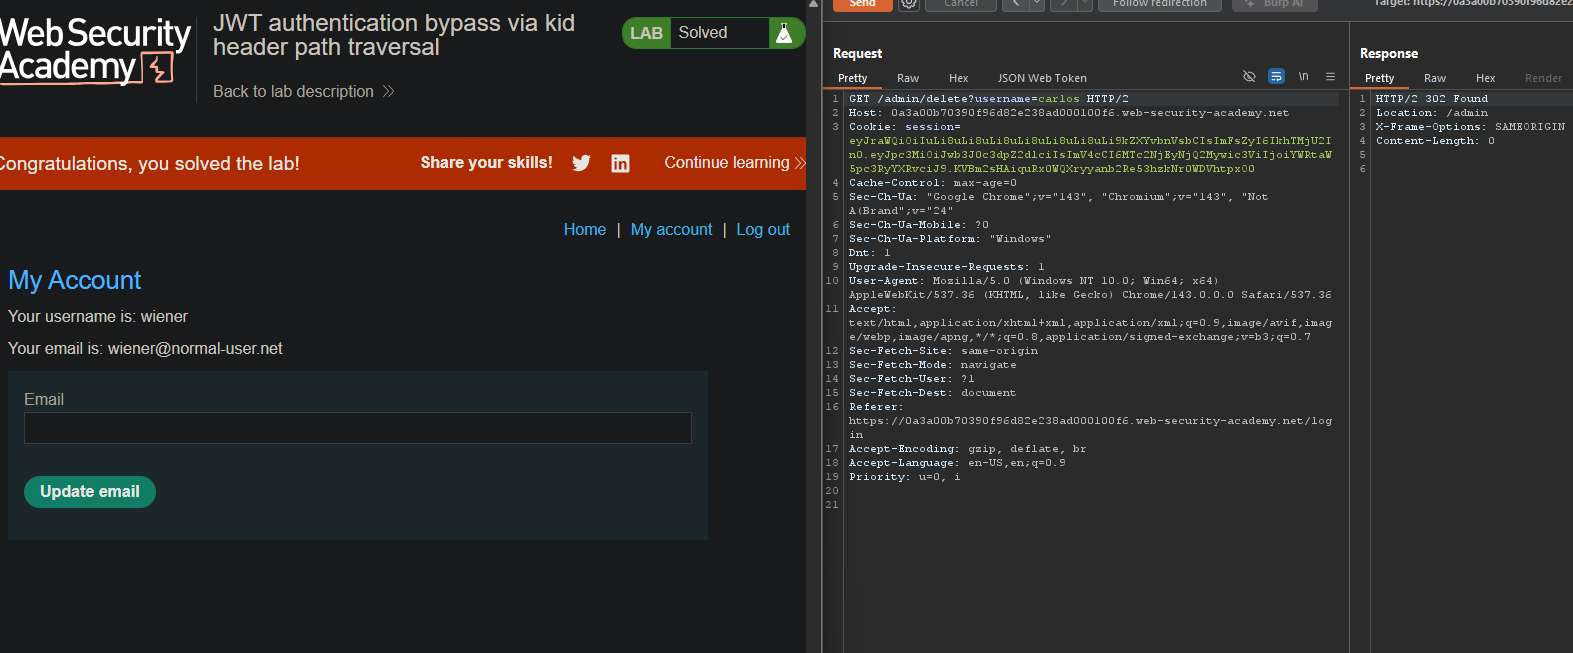Click the GET /admin/delete request line

(989, 99)
